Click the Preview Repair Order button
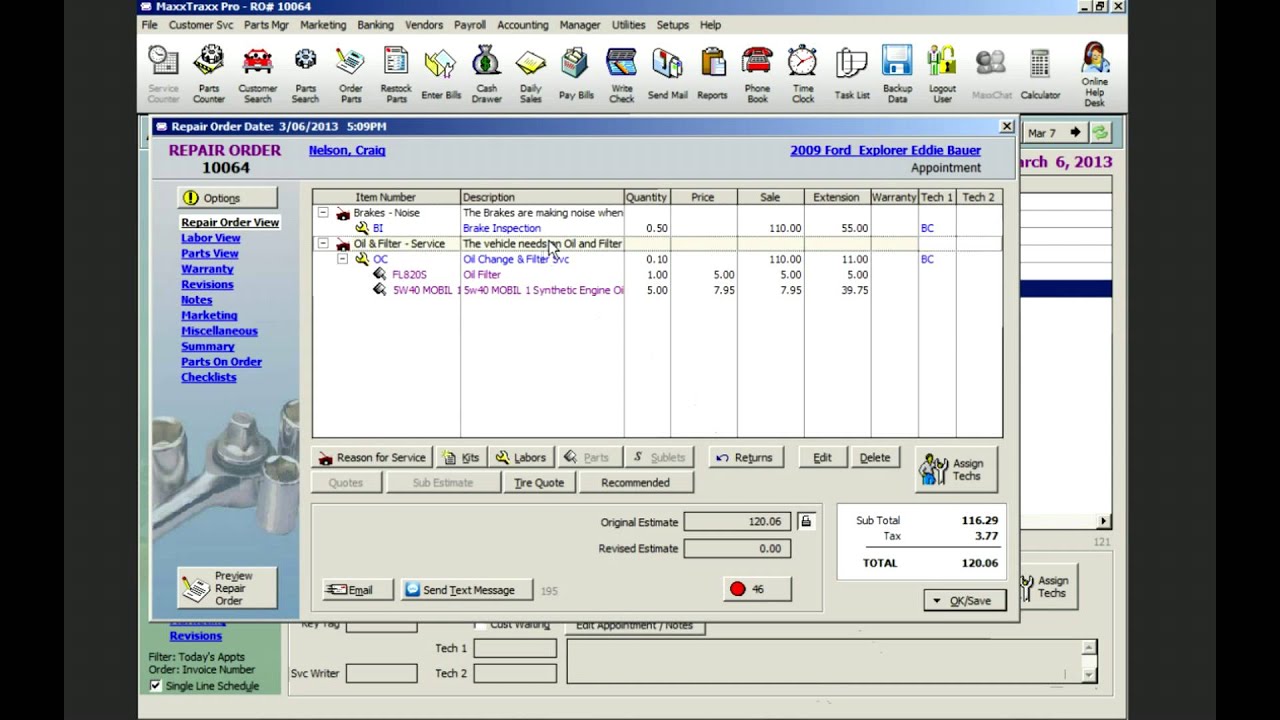 (227, 588)
